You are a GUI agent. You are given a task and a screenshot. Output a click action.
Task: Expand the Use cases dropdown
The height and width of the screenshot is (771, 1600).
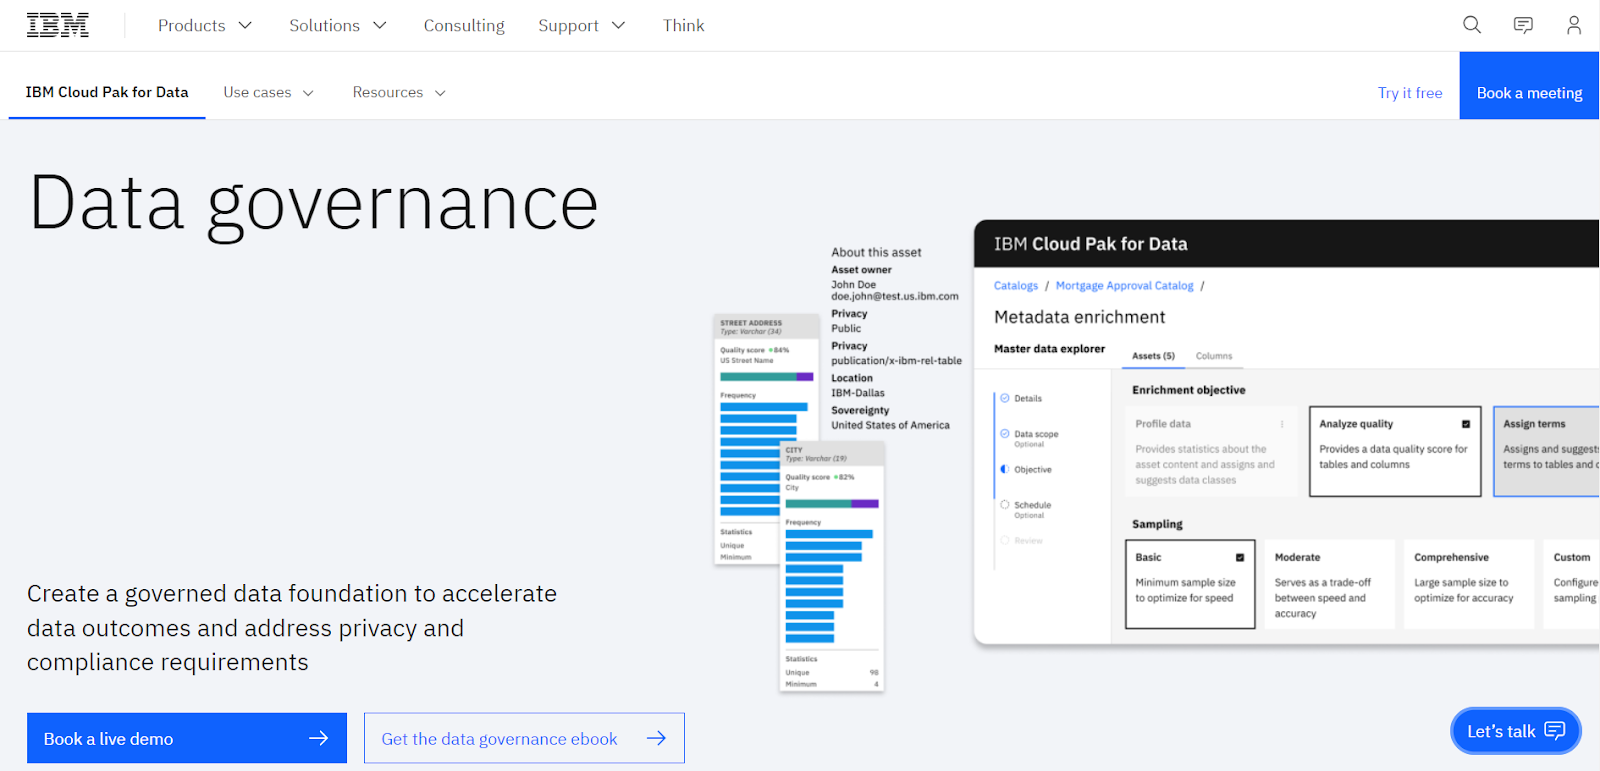pyautogui.click(x=268, y=92)
